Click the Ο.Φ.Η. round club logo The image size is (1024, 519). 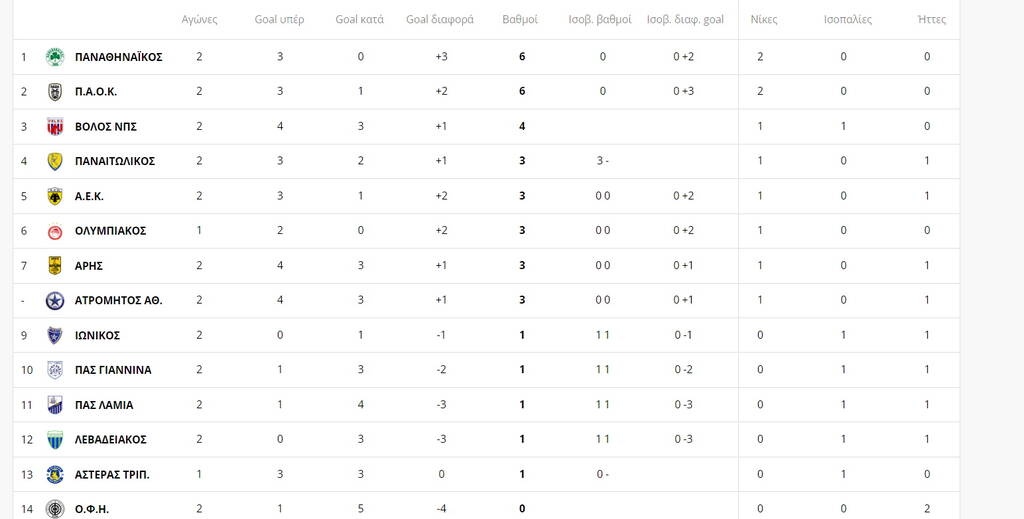(x=55, y=509)
